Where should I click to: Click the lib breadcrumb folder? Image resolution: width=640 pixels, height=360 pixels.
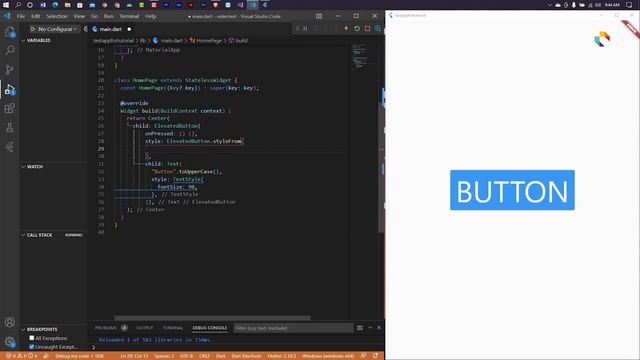(143, 40)
